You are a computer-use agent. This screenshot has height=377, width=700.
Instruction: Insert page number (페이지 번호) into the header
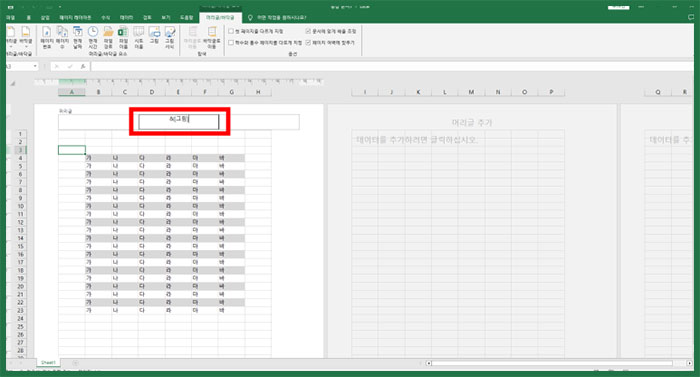47,37
